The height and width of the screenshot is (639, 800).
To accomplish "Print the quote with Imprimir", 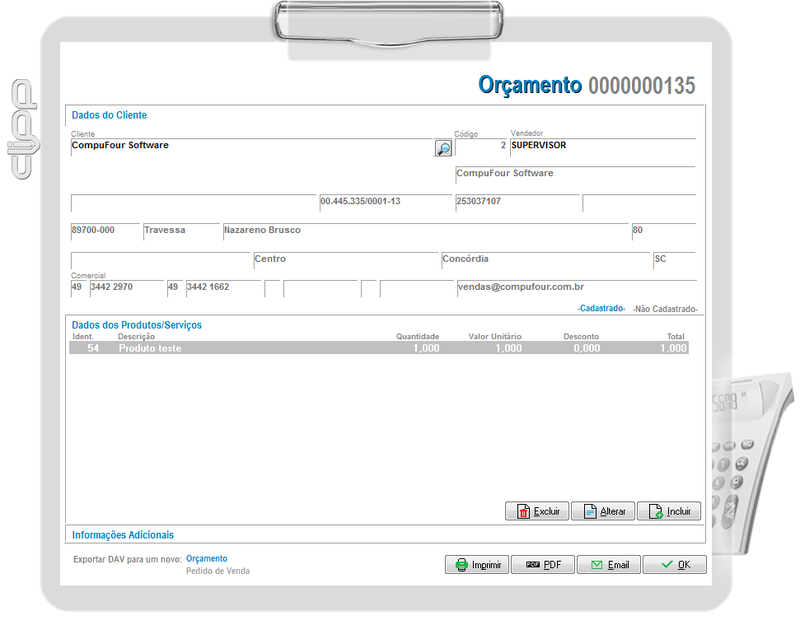I will (x=476, y=565).
